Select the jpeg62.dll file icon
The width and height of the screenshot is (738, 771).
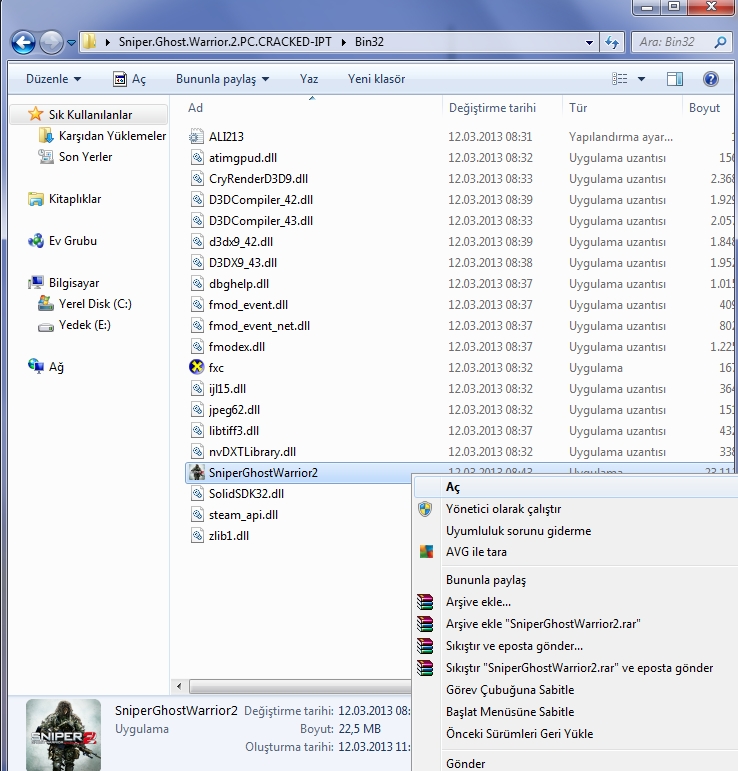click(x=197, y=410)
